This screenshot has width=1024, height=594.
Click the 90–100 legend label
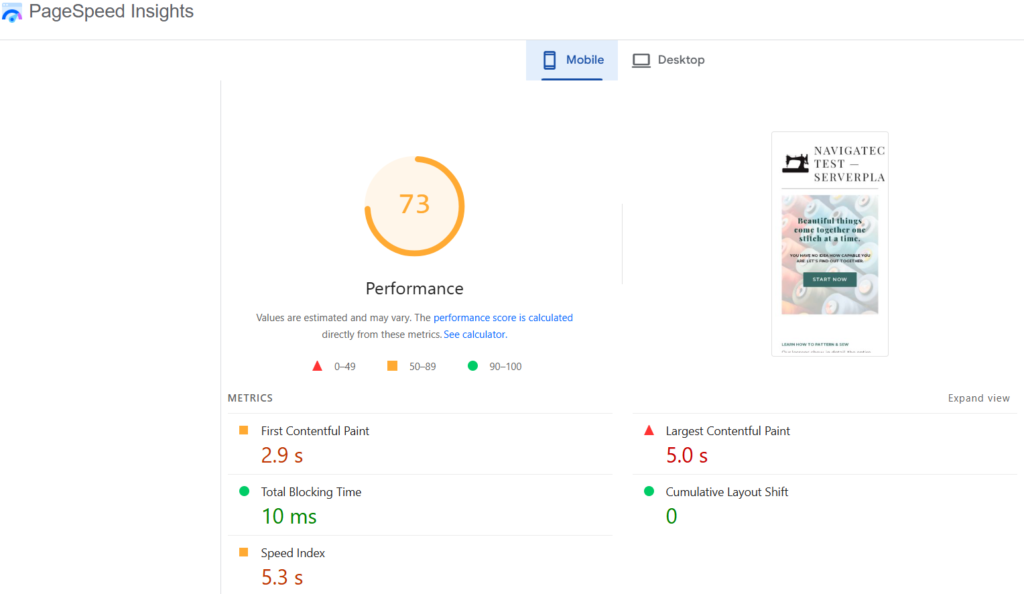(x=505, y=367)
